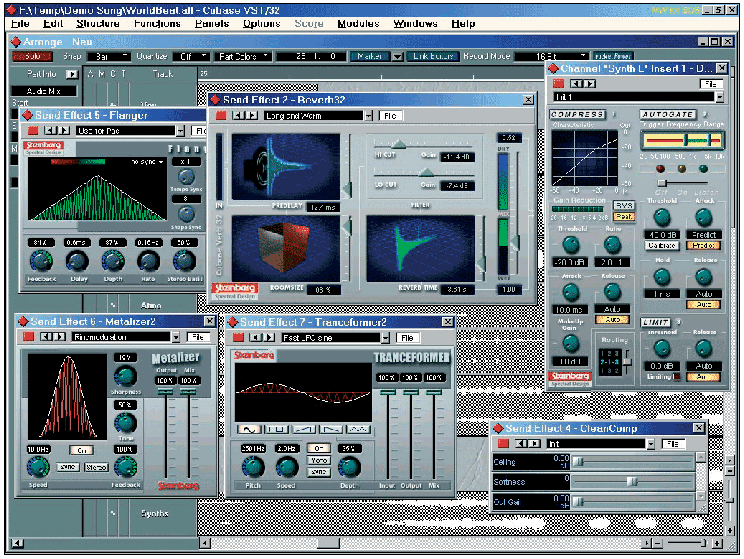This screenshot has height=559, width=744.
Task: Open Metalizer2 preset dropdown arrow
Action: pyautogui.click(x=176, y=337)
